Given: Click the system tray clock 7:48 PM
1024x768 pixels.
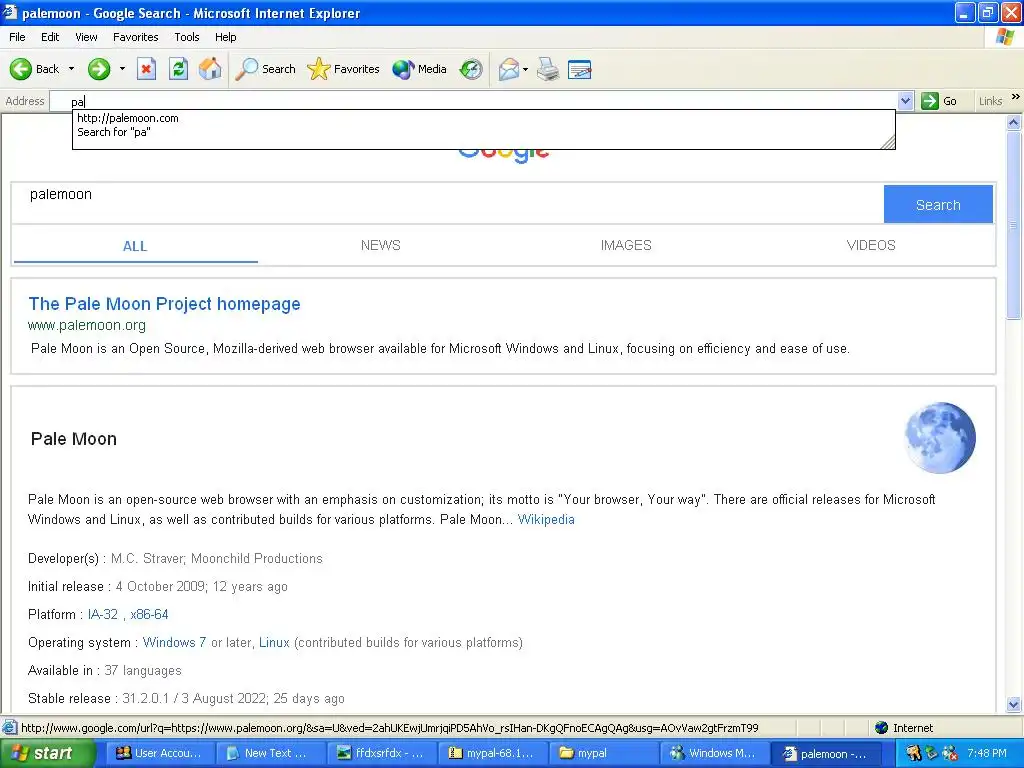Looking at the screenshot, I should pos(987,754).
